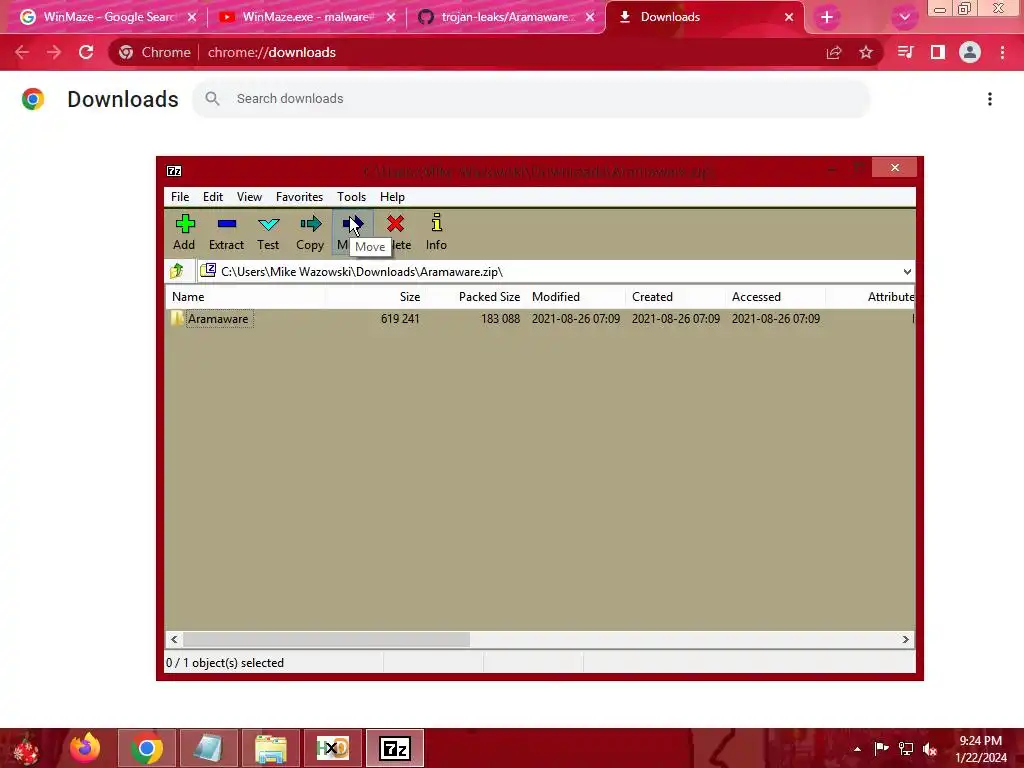The width and height of the screenshot is (1024, 768).
Task: Click the 7z window title icon
Action: point(174,171)
